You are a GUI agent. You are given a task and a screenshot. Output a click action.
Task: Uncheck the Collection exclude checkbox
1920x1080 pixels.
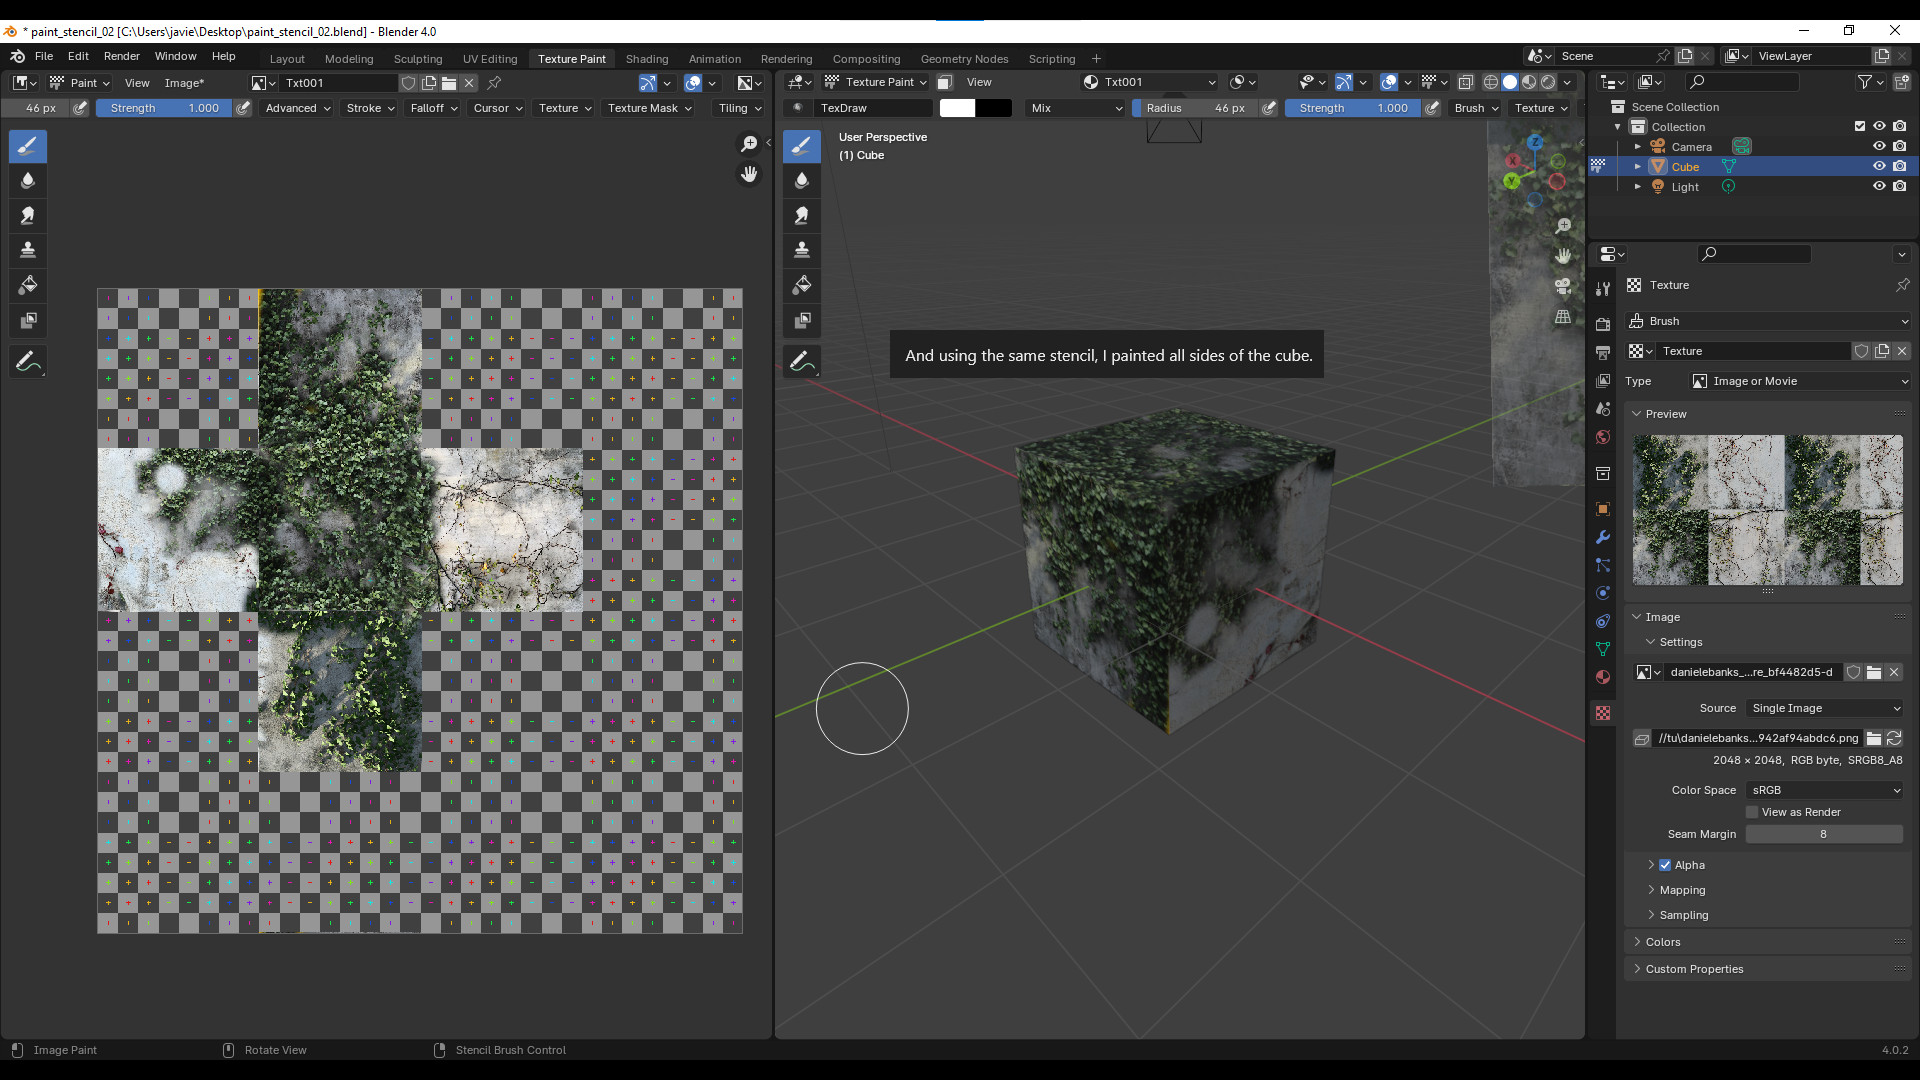coord(1859,126)
